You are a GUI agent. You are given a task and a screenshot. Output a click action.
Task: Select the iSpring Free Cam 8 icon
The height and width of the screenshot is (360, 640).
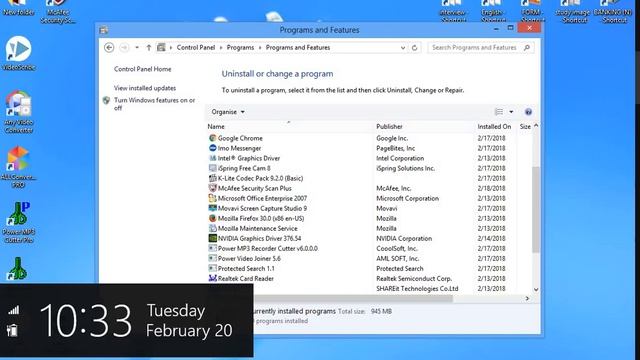212,168
